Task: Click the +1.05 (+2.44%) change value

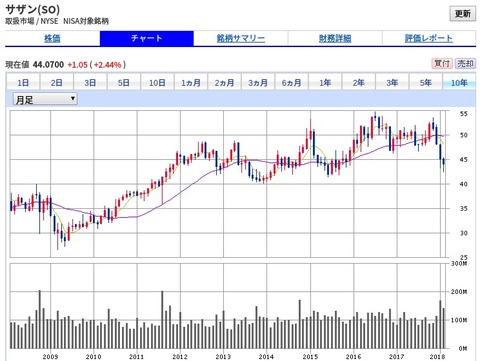Action: [x=97, y=64]
